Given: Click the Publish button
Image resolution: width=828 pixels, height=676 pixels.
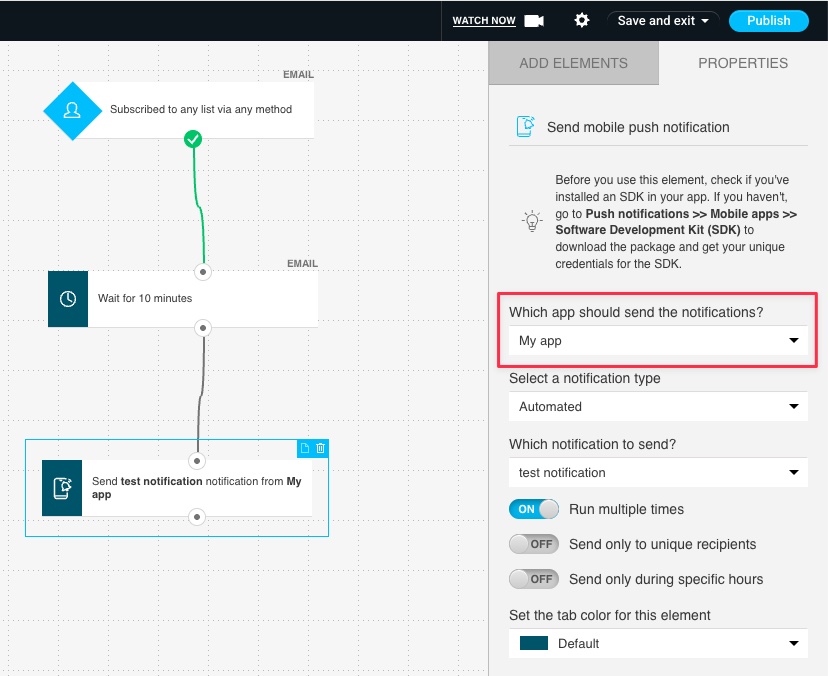Looking at the screenshot, I should click(x=768, y=20).
